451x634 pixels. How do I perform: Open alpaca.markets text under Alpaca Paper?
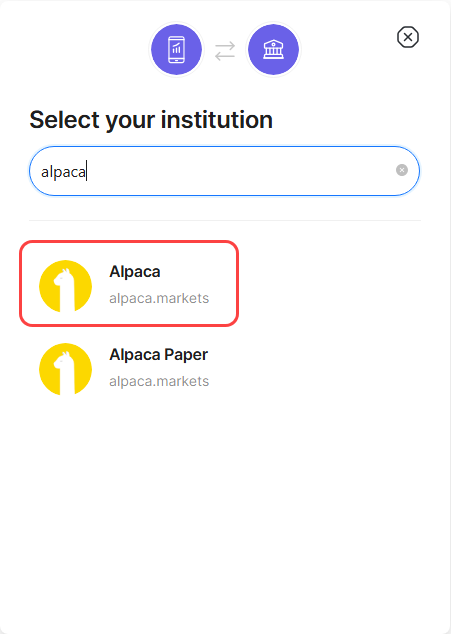(x=159, y=381)
